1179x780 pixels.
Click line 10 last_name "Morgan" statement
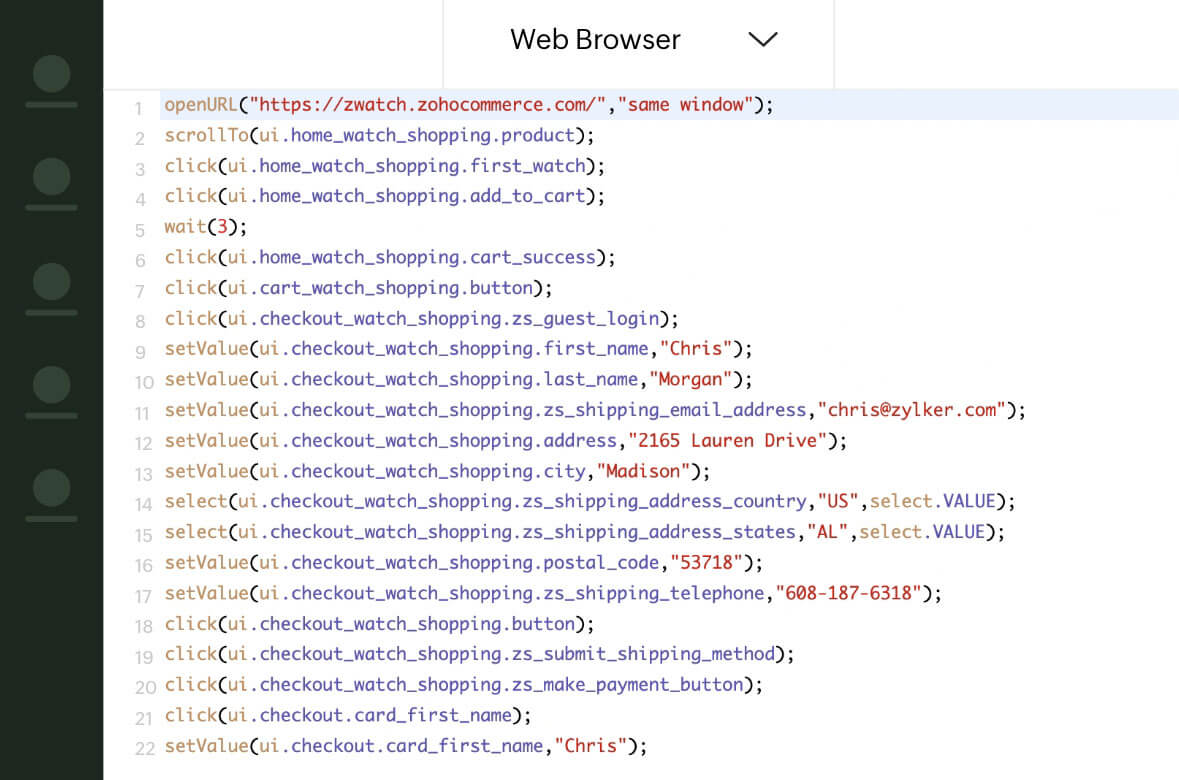coord(458,379)
